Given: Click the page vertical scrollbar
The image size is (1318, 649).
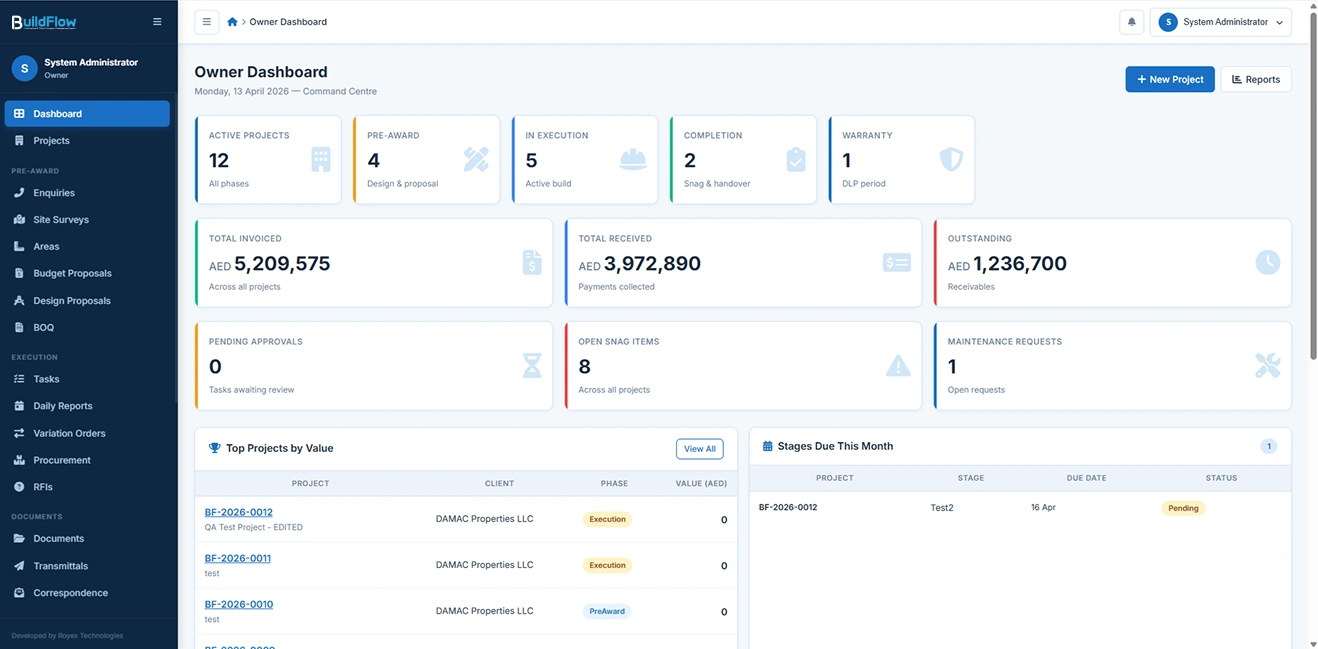Looking at the screenshot, I should [1311, 200].
